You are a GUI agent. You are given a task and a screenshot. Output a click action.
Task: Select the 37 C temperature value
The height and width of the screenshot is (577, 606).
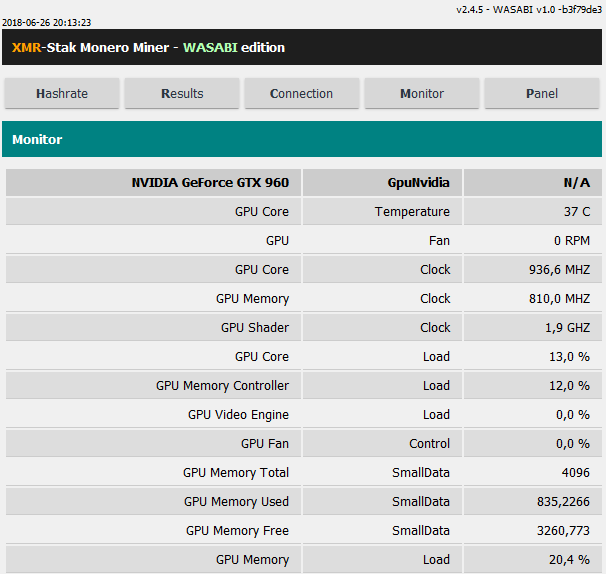[577, 211]
